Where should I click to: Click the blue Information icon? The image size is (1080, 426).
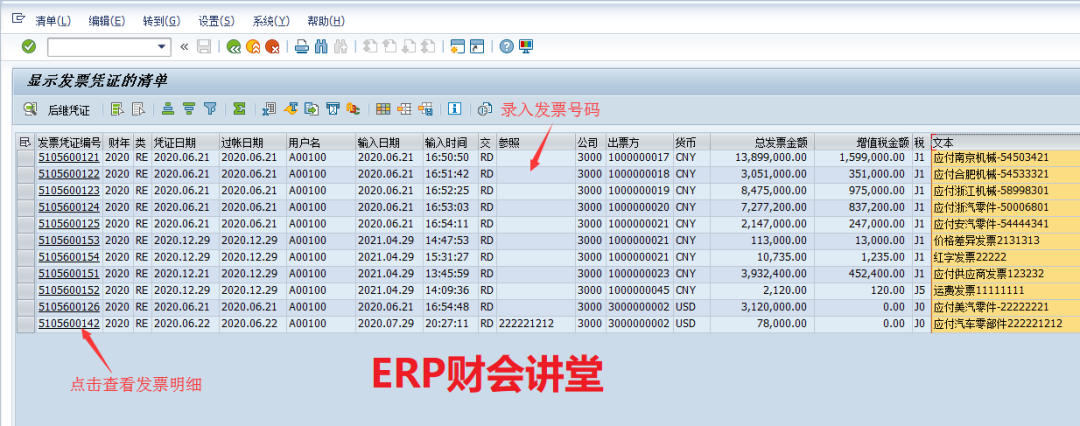(454, 109)
